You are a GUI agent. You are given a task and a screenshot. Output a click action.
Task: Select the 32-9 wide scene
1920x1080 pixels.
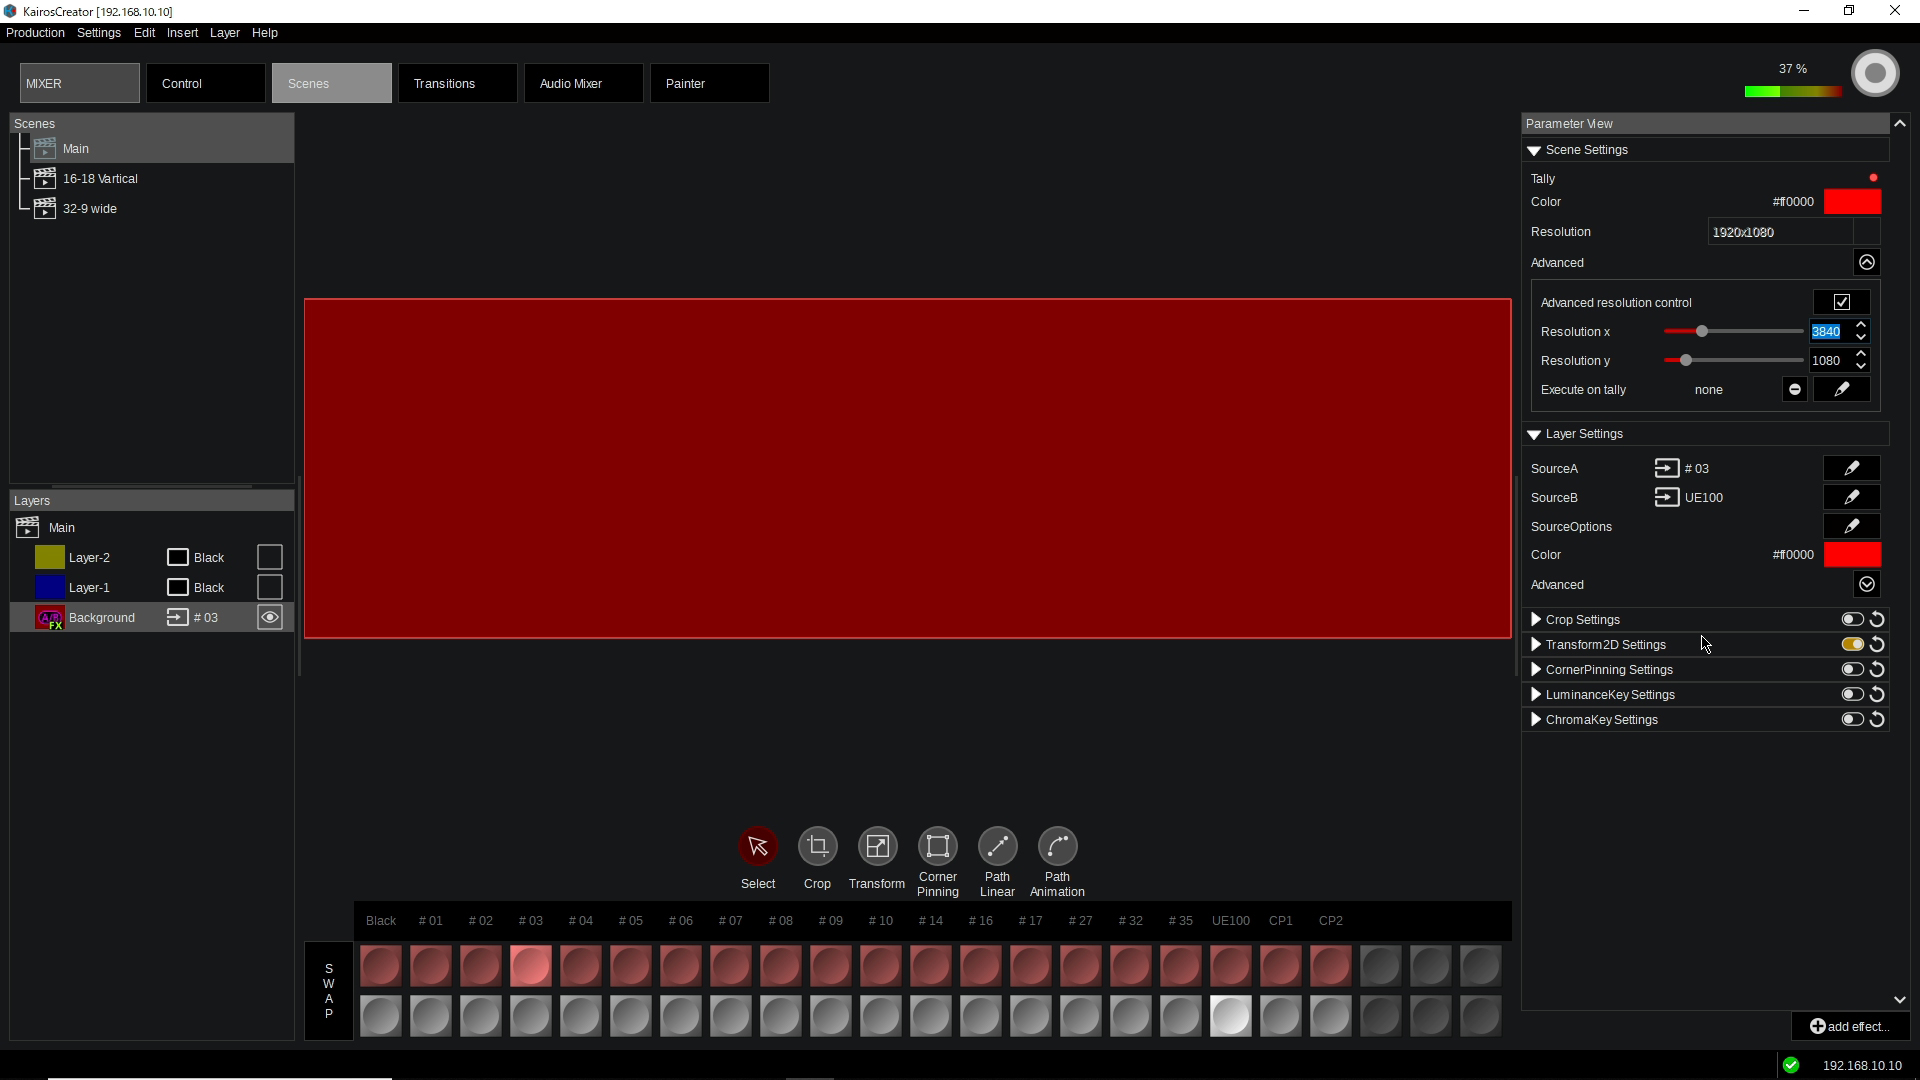tap(90, 209)
